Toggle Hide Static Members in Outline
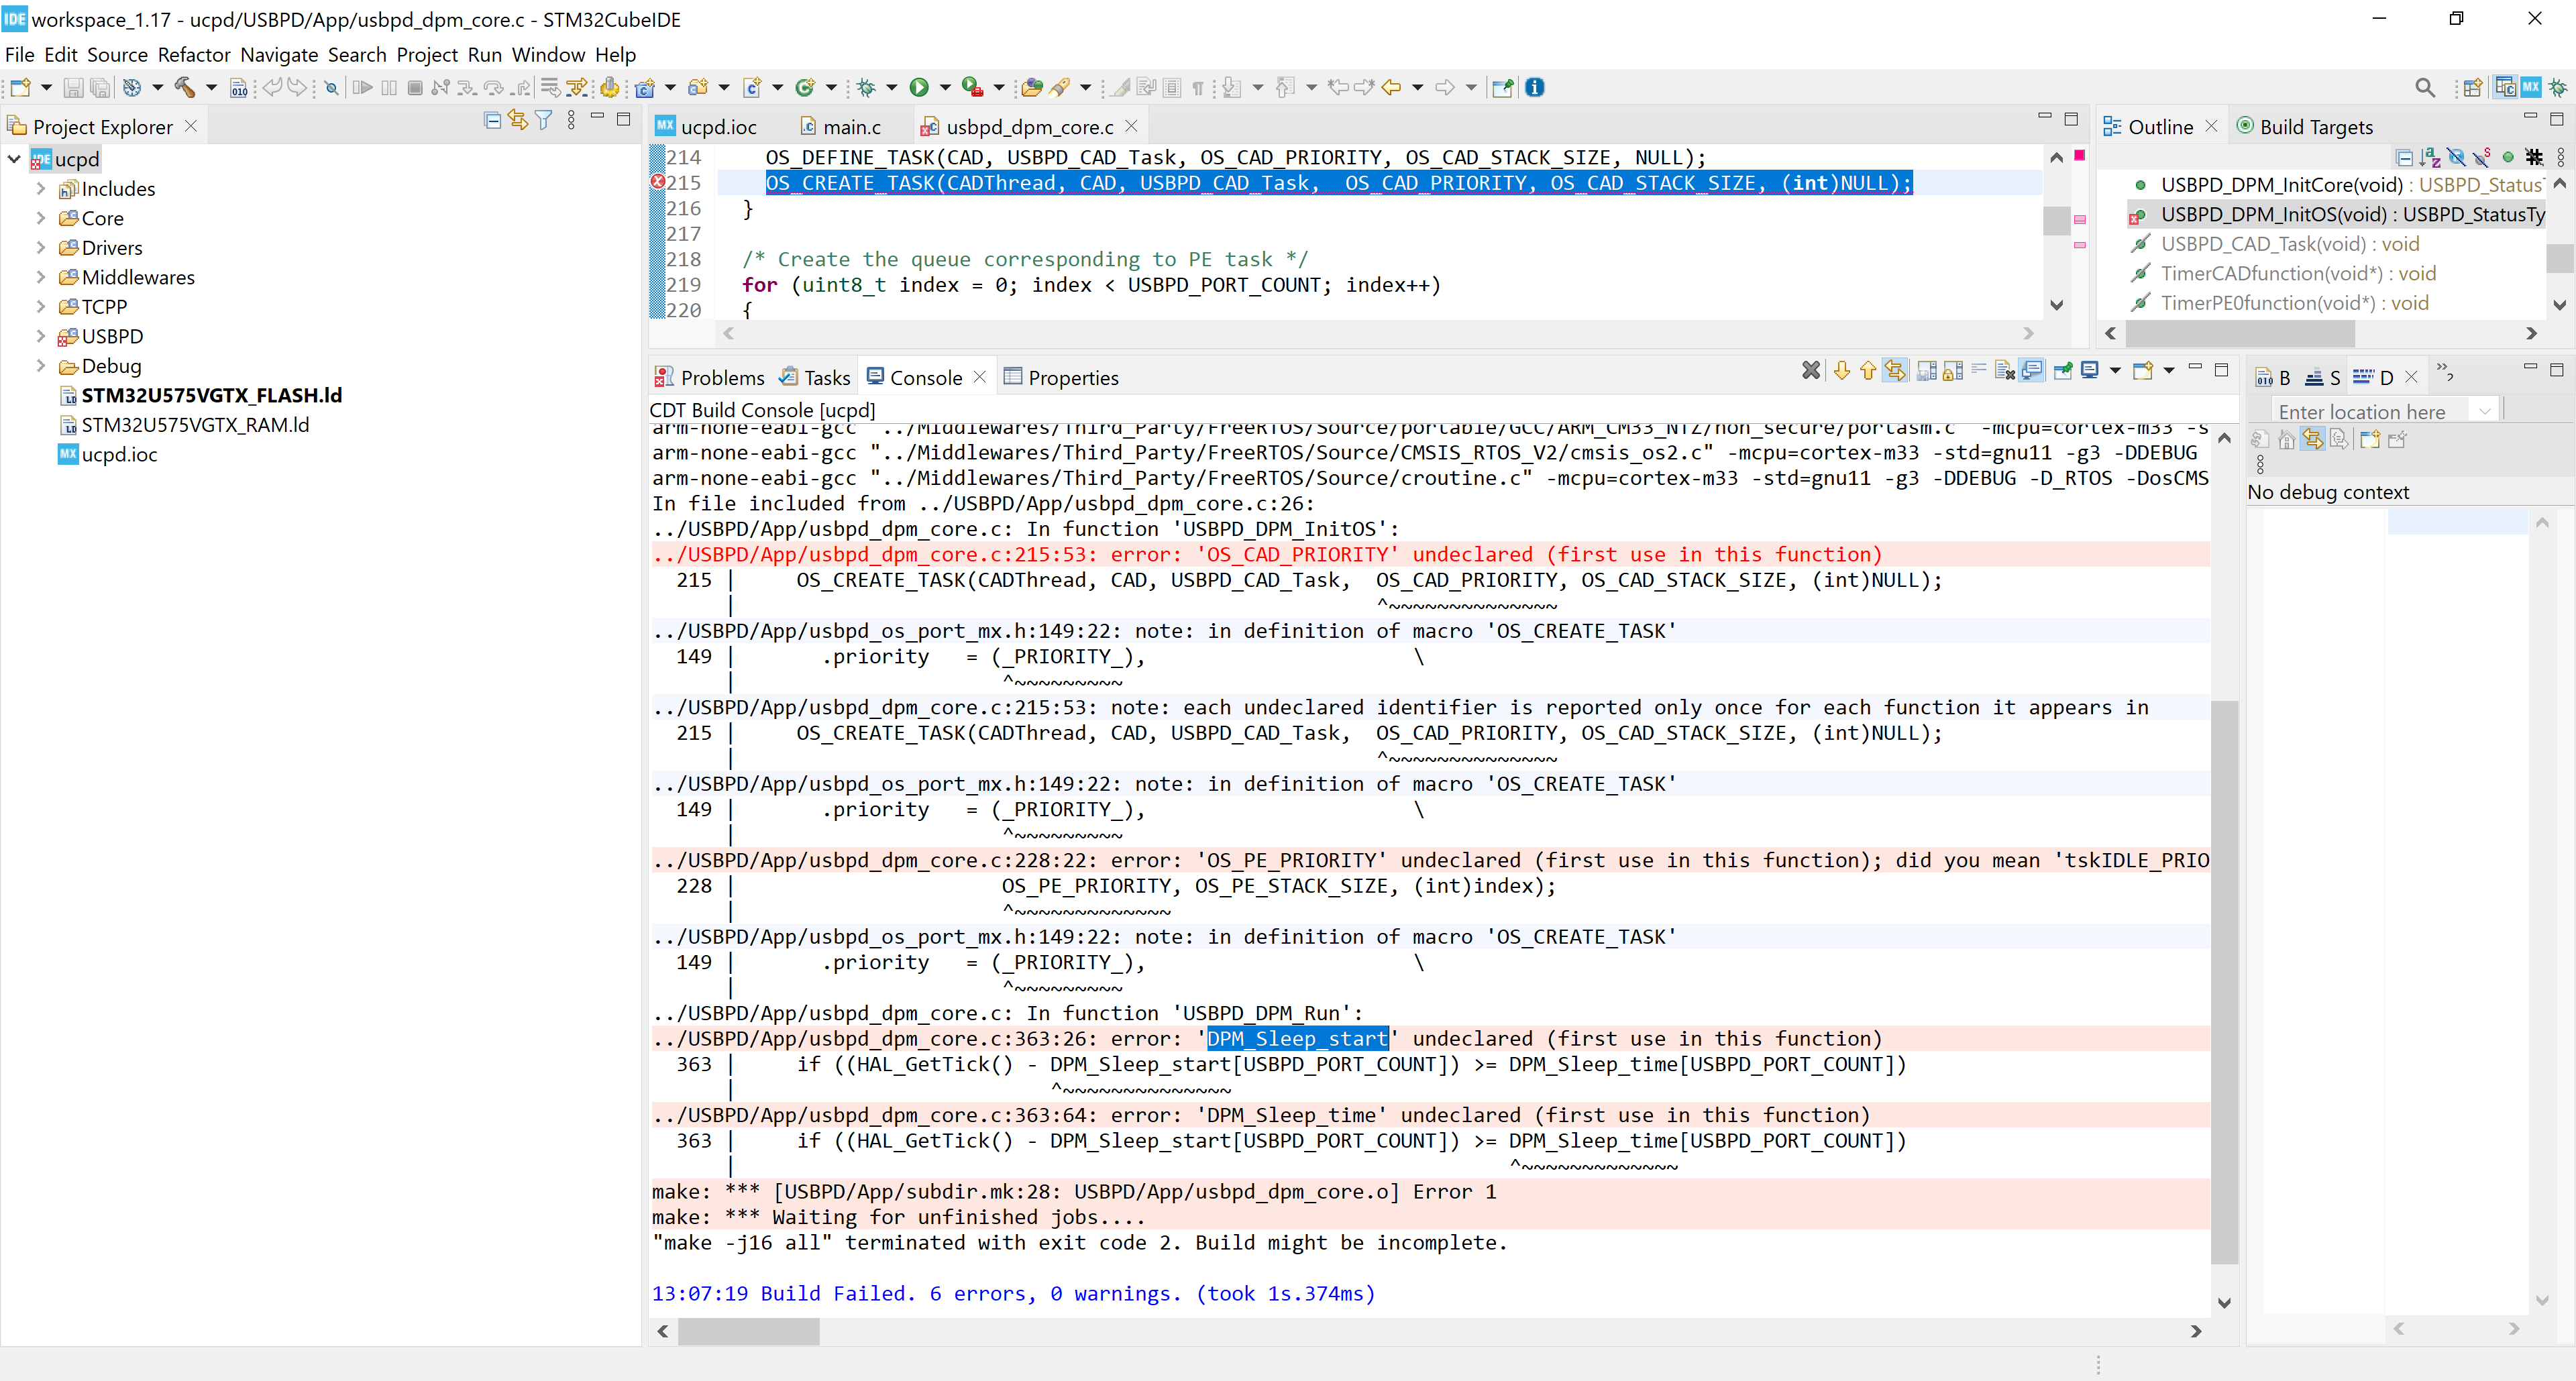2576x1381 pixels. (2481, 158)
